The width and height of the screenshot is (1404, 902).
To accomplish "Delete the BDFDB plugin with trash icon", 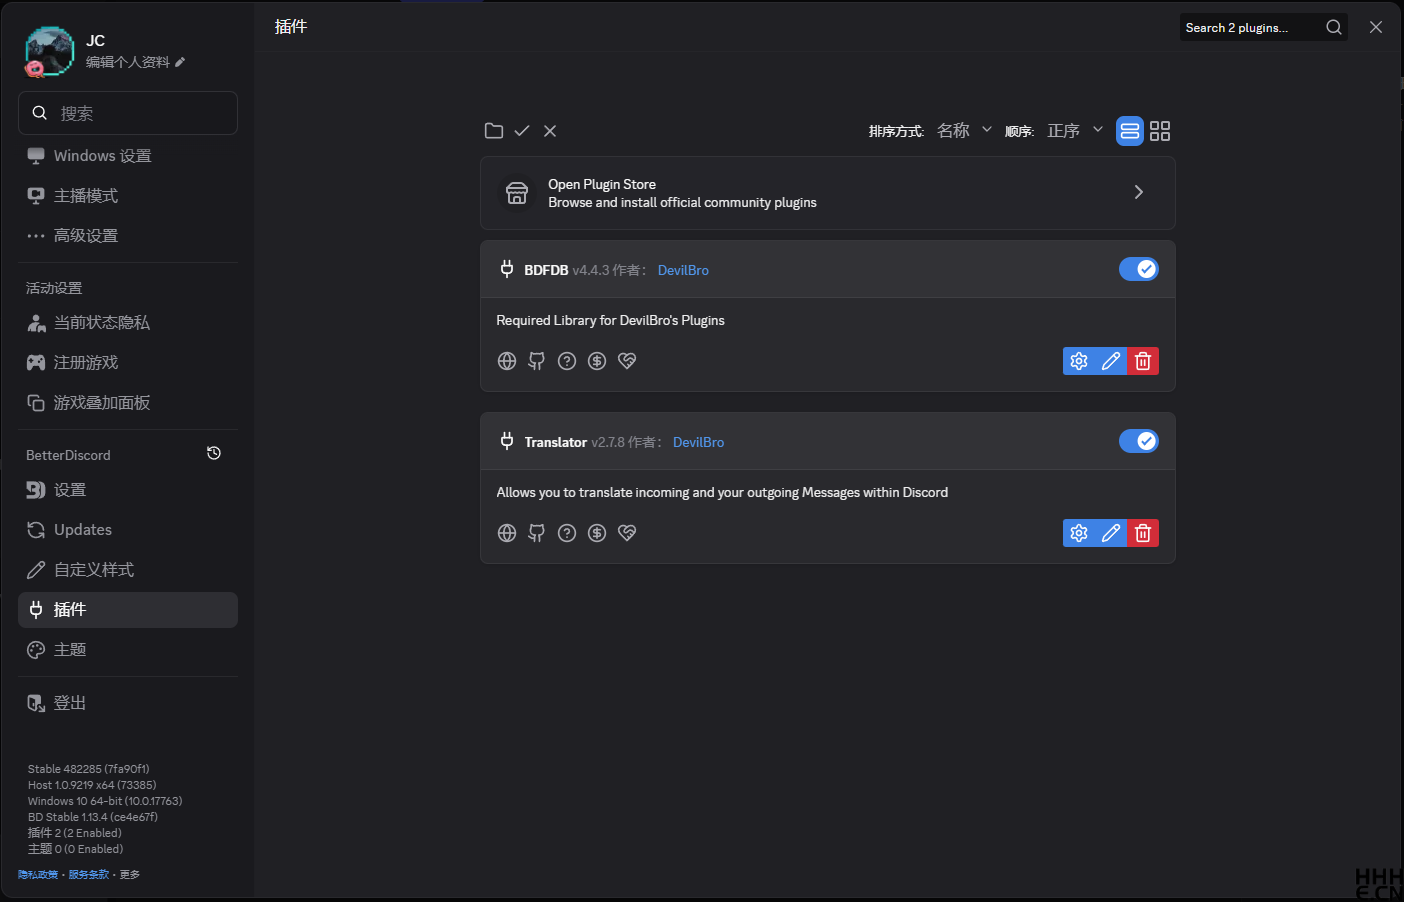I will [1143, 361].
